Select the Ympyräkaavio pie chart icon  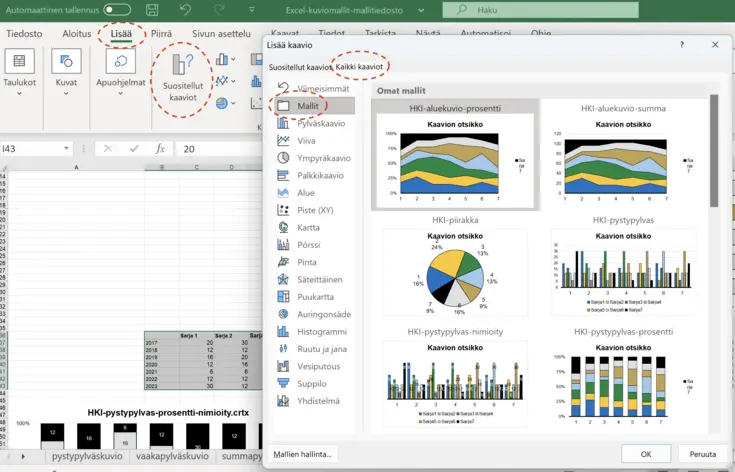click(283, 158)
